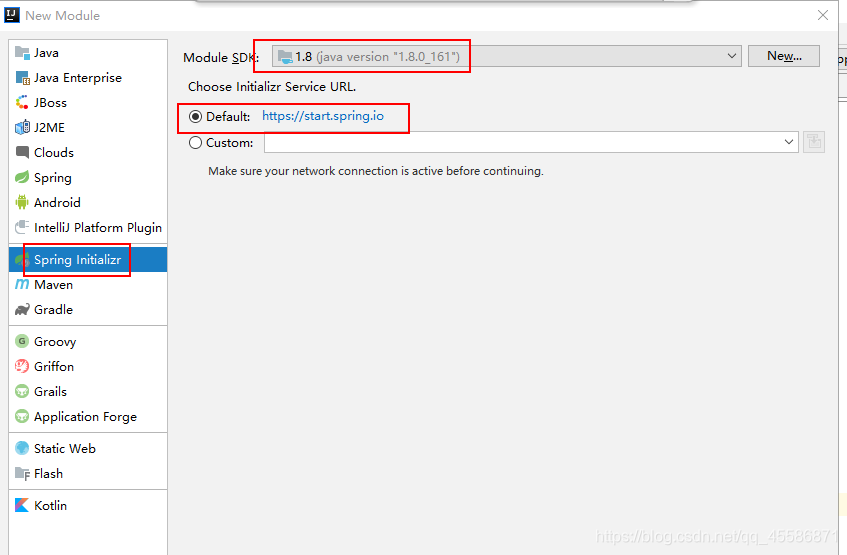Screen dimensions: 847x555
Task: Click the JBoss colorful icon
Action: point(22,102)
